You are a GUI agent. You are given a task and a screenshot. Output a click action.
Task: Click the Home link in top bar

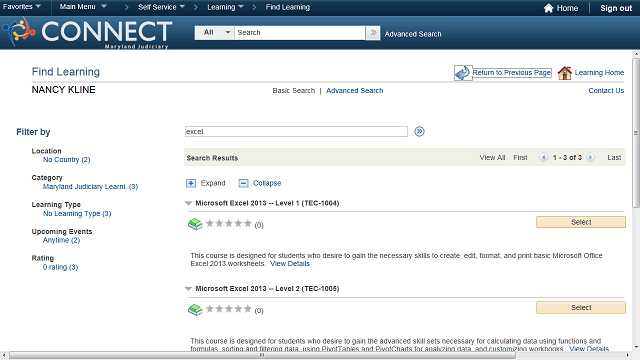click(x=567, y=8)
